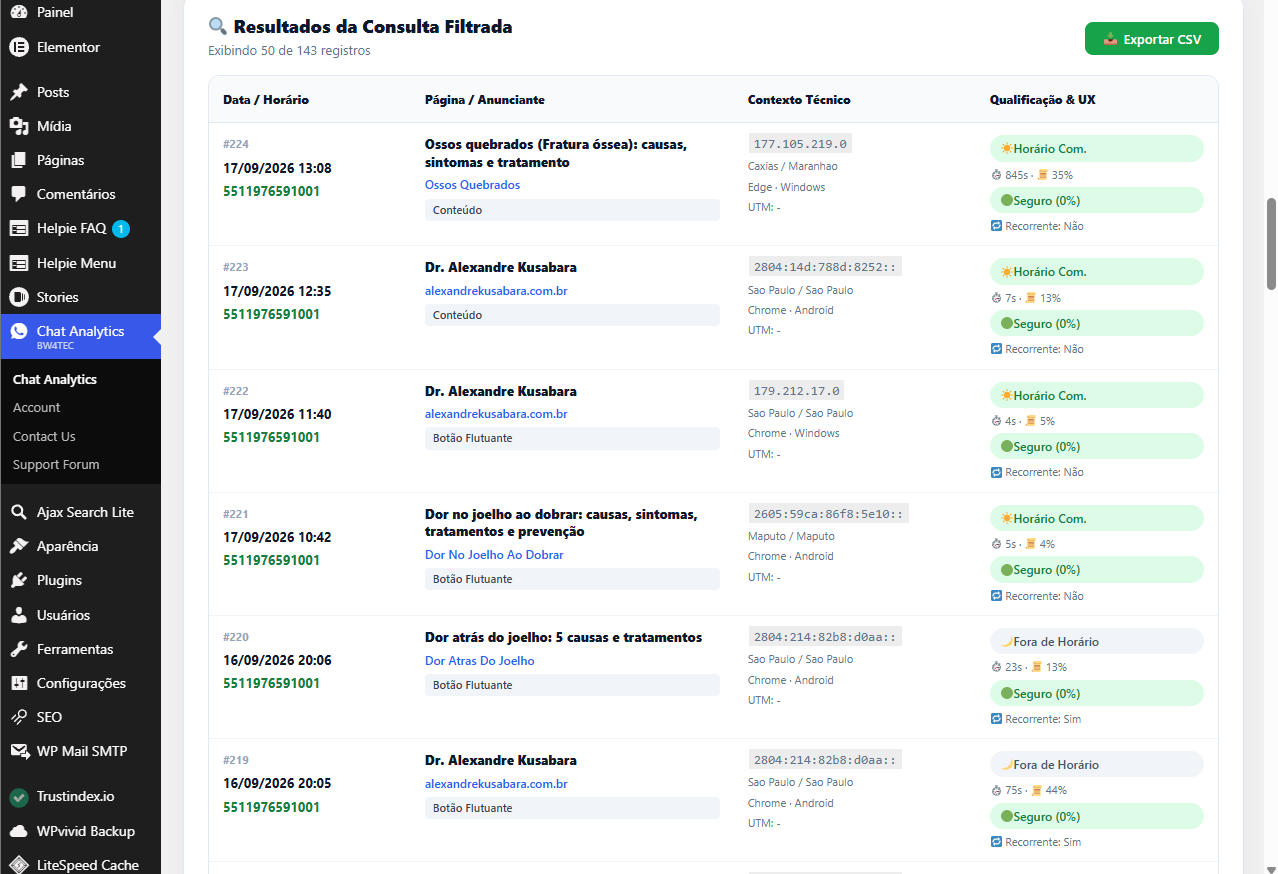Click IP address 179.212.17.0
This screenshot has height=874, width=1278.
click(x=796, y=390)
